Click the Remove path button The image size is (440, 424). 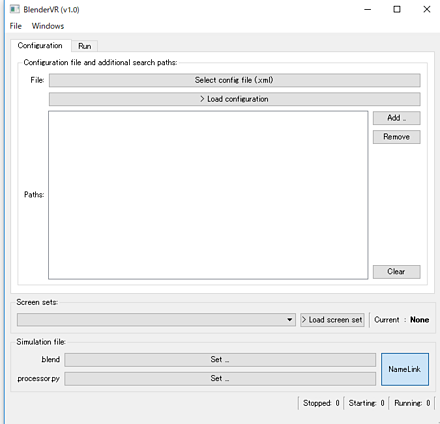[x=396, y=137]
